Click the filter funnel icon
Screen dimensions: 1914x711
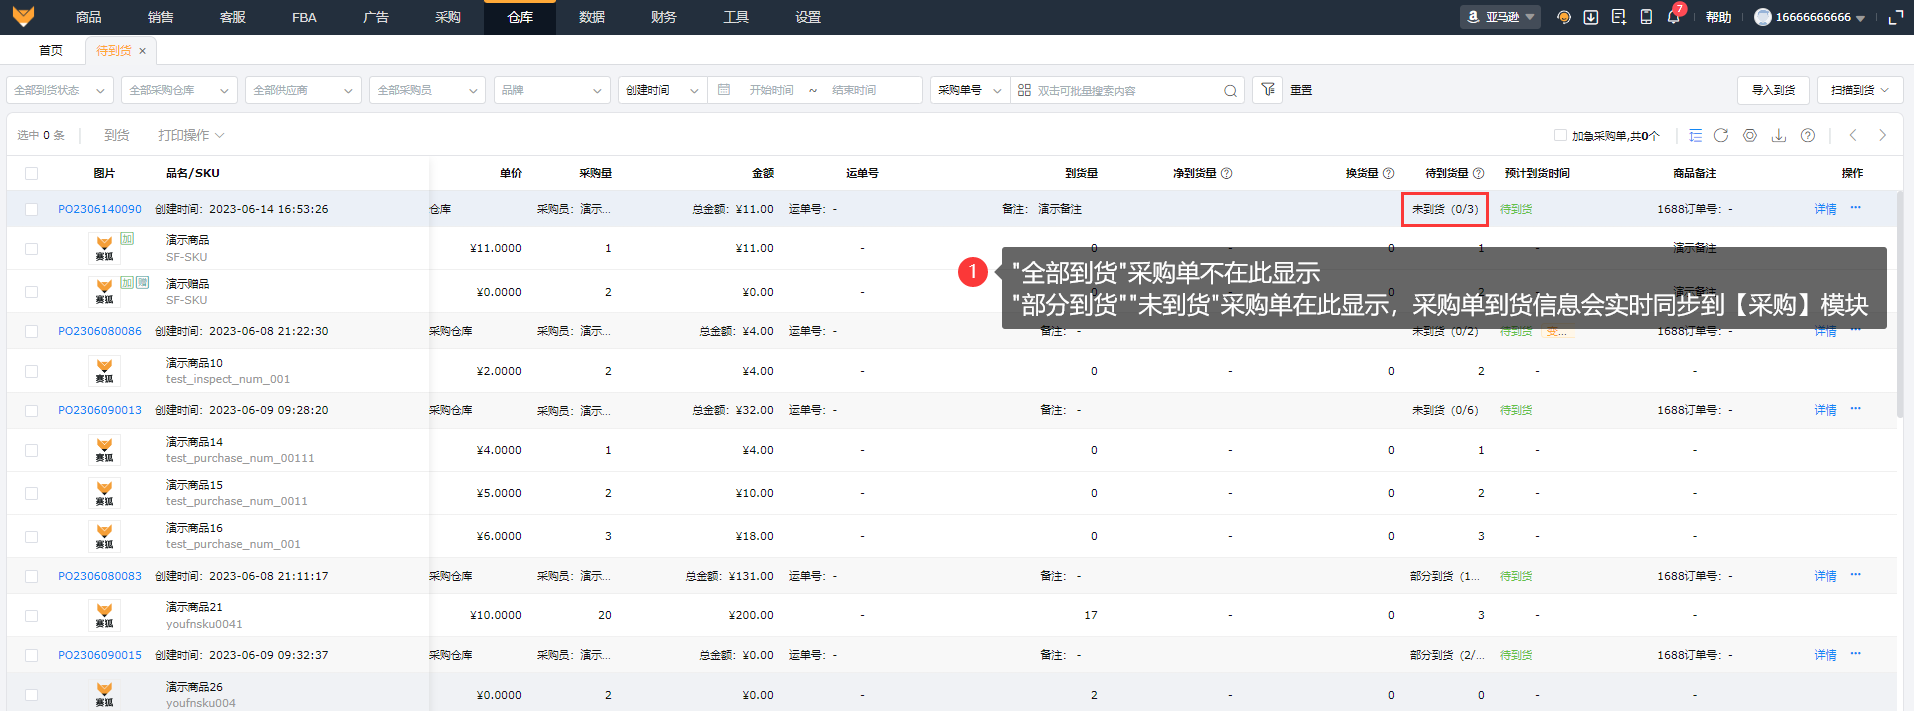1268,90
